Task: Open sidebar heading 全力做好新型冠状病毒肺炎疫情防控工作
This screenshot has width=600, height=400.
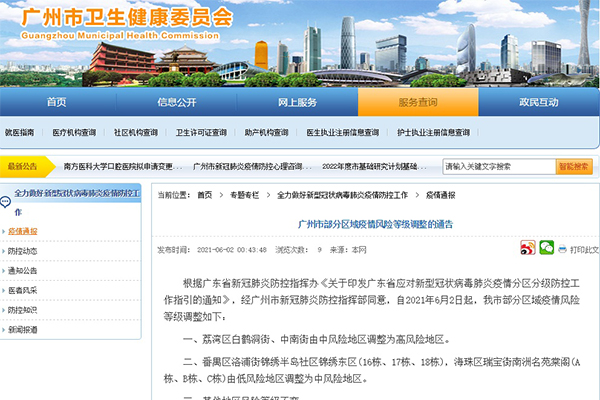Action: (77, 202)
